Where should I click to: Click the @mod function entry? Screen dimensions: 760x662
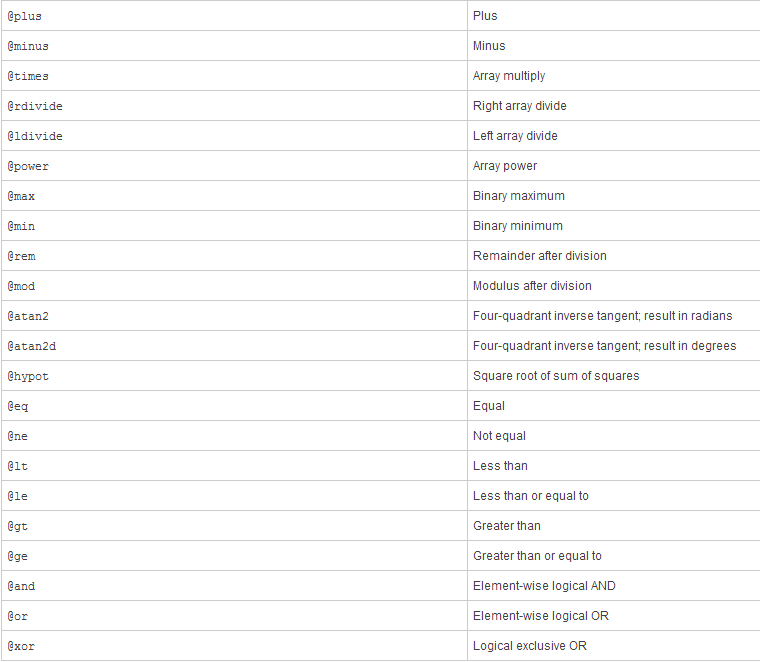click(21, 286)
